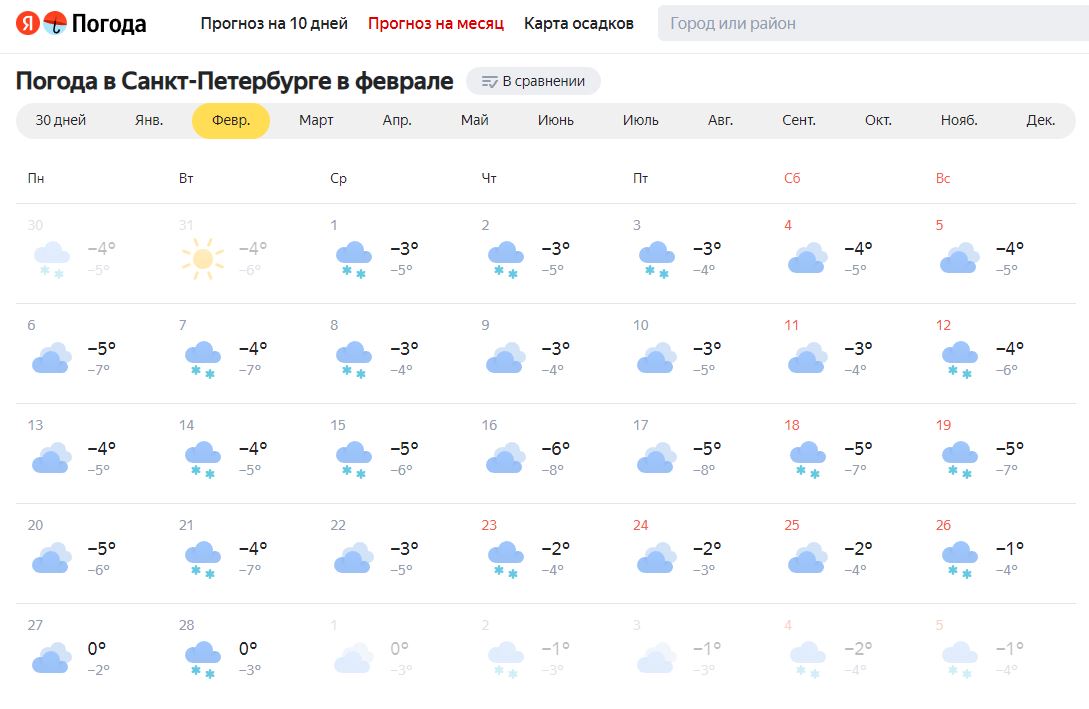
Task: Open the 'Карта осадков' link
Action: pyautogui.click(x=579, y=23)
